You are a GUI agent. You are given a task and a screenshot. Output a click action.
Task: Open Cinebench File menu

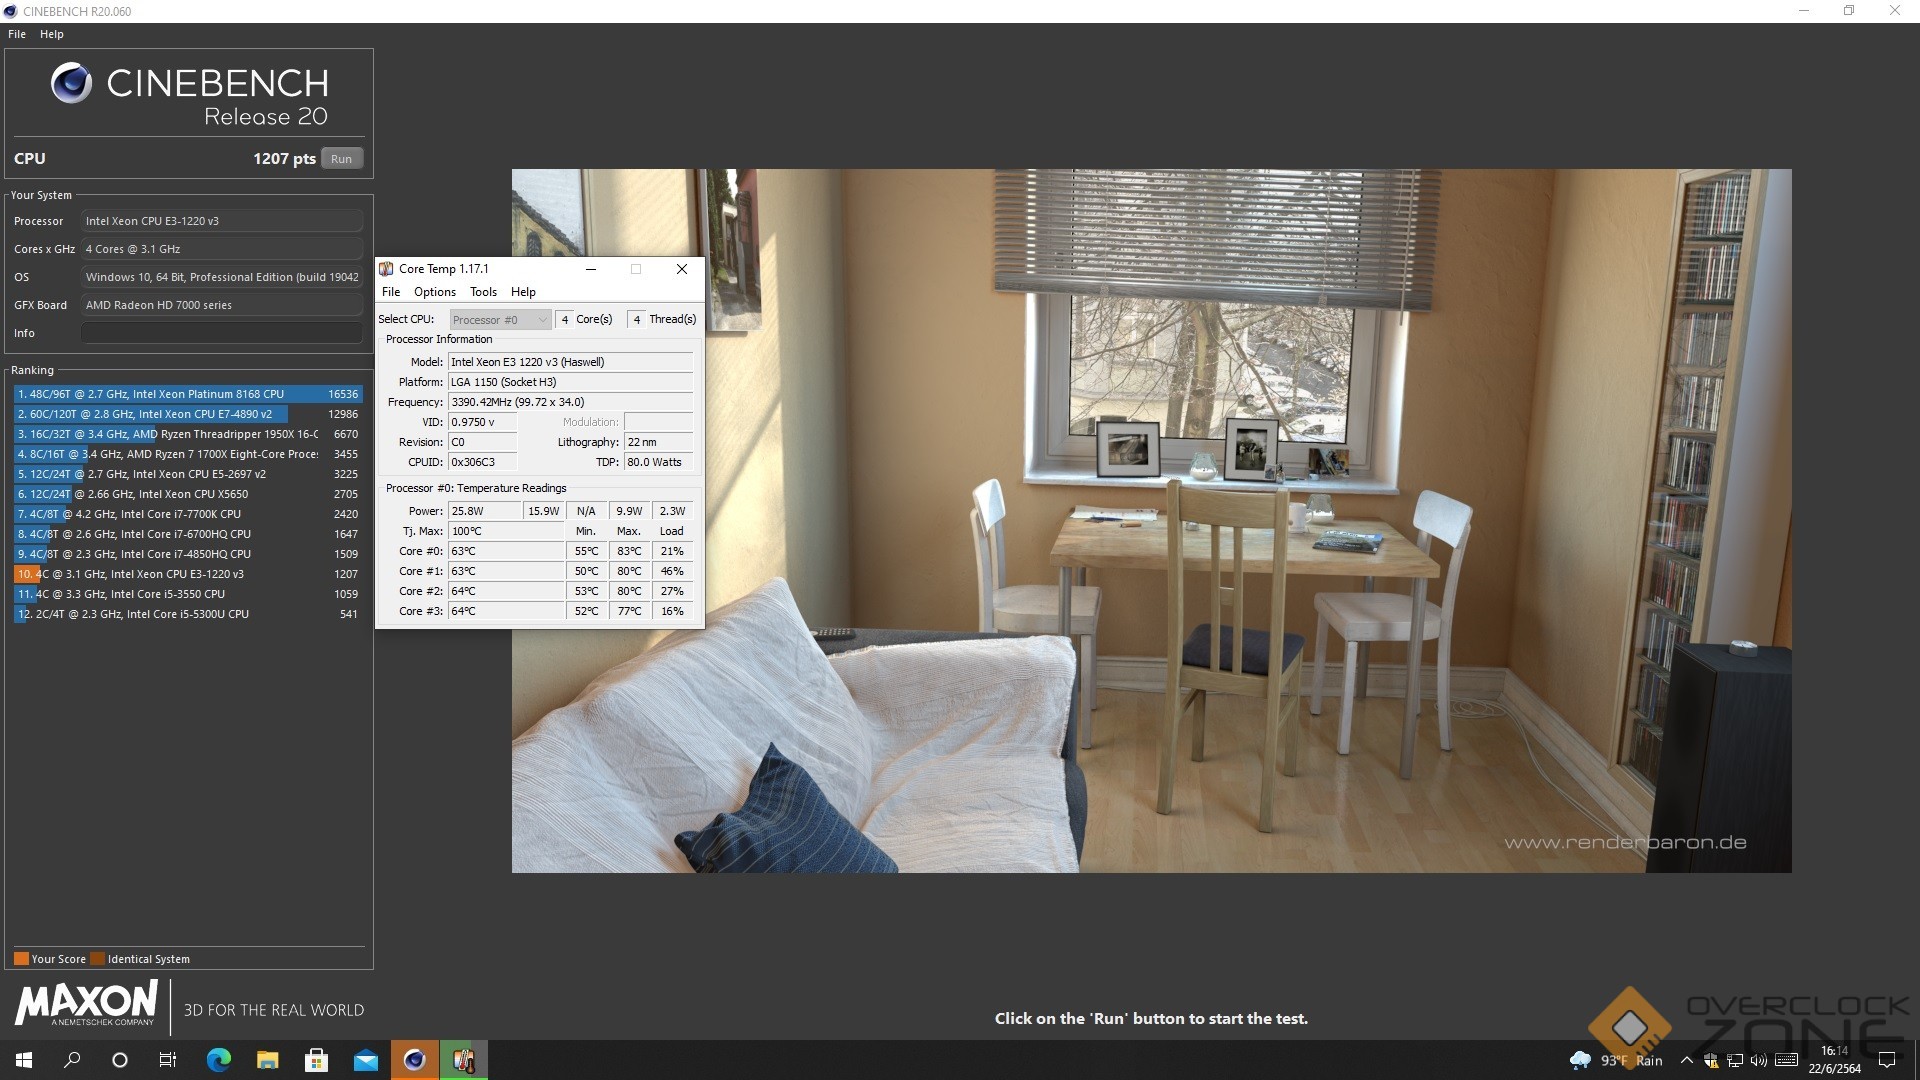pos(17,34)
